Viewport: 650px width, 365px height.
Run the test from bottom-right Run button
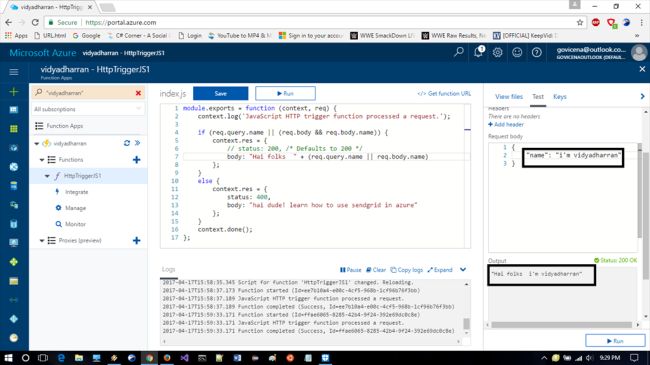[x=615, y=341]
